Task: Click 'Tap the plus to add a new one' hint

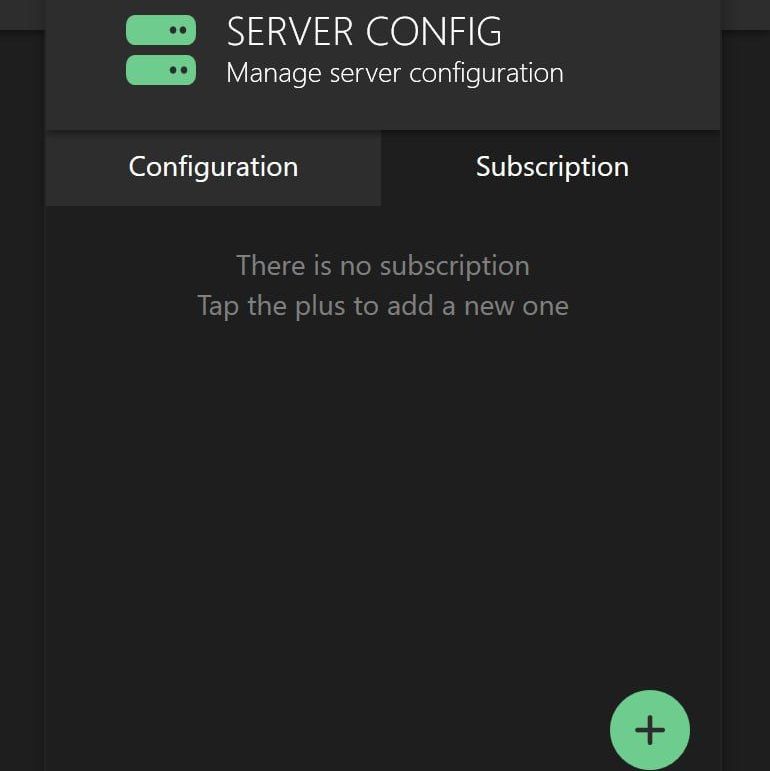Action: coord(383,306)
